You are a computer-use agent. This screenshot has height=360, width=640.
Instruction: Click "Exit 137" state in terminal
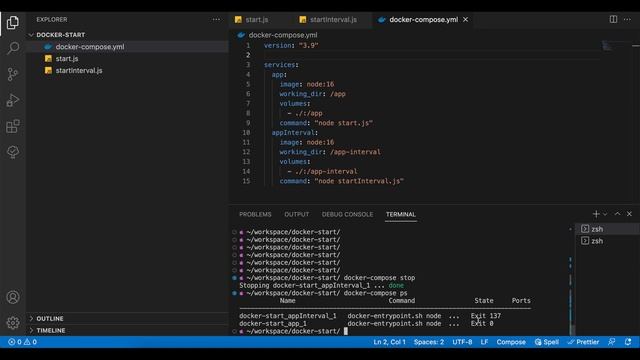click(486, 316)
